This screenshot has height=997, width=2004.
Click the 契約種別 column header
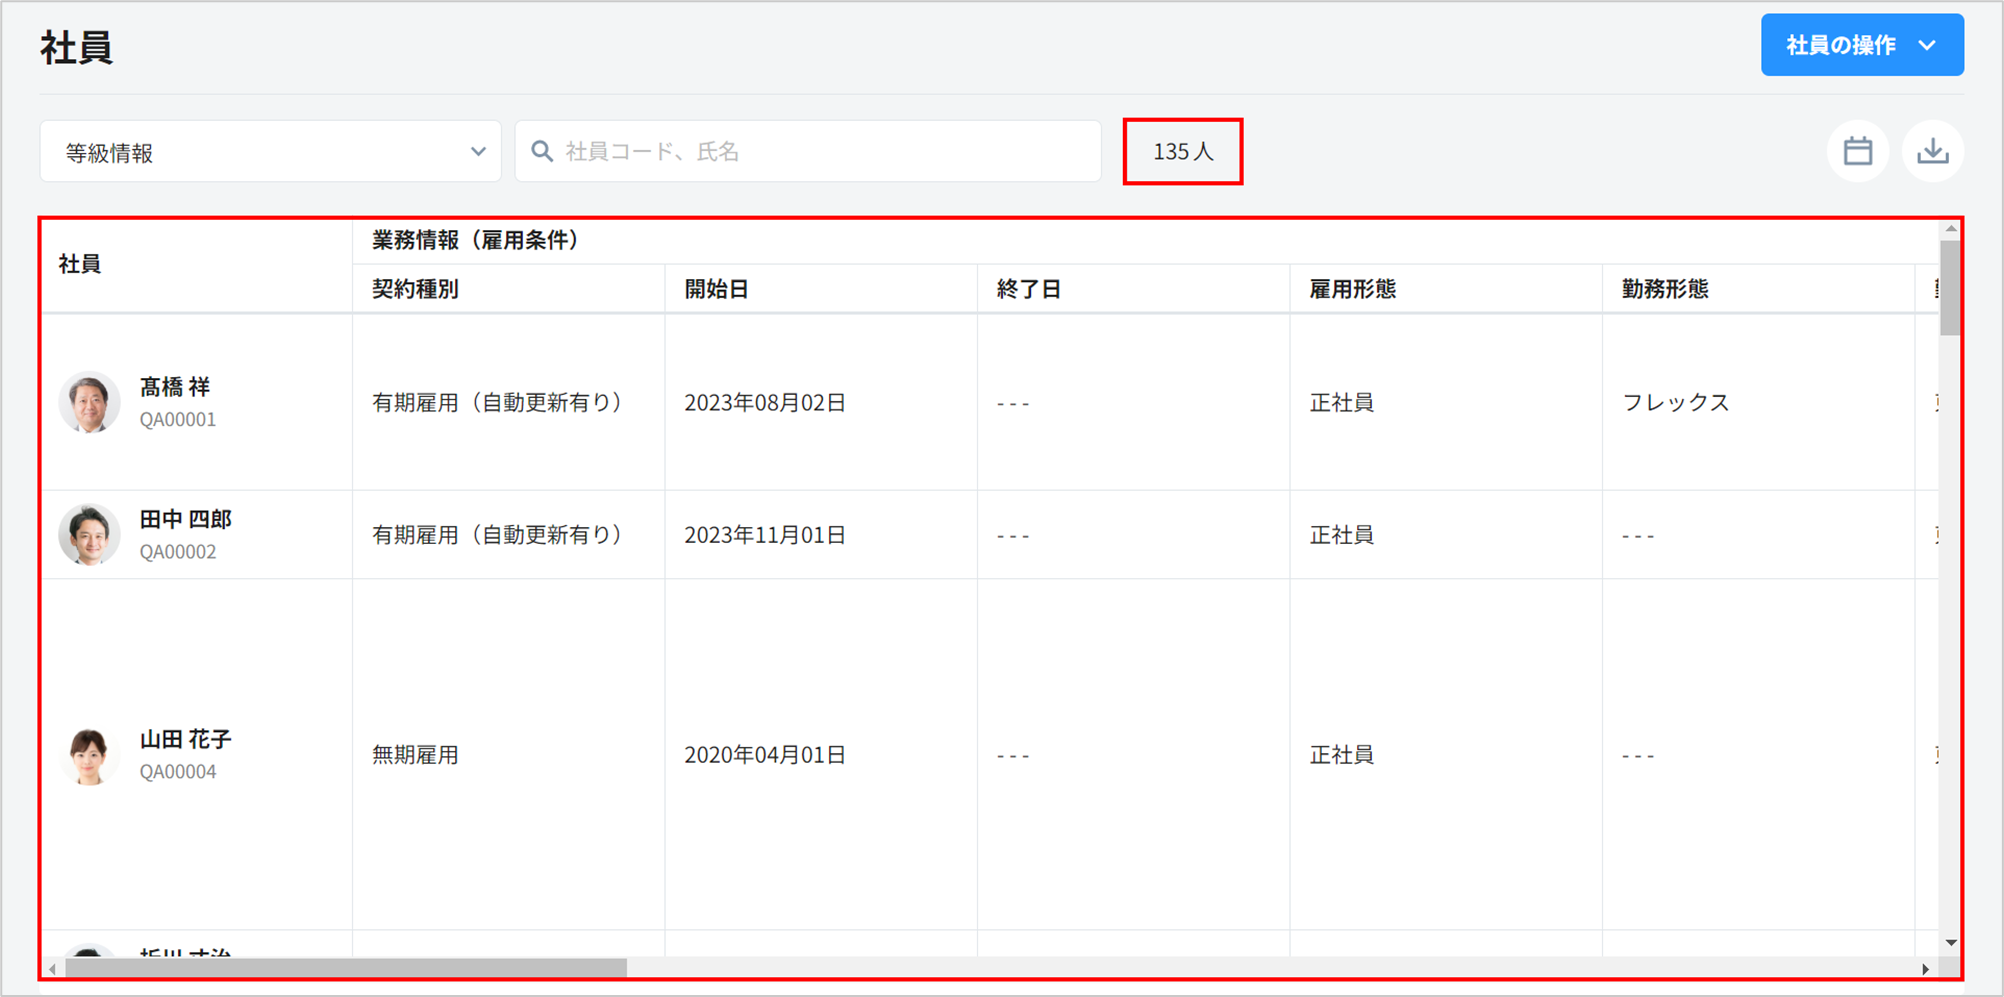pos(415,289)
